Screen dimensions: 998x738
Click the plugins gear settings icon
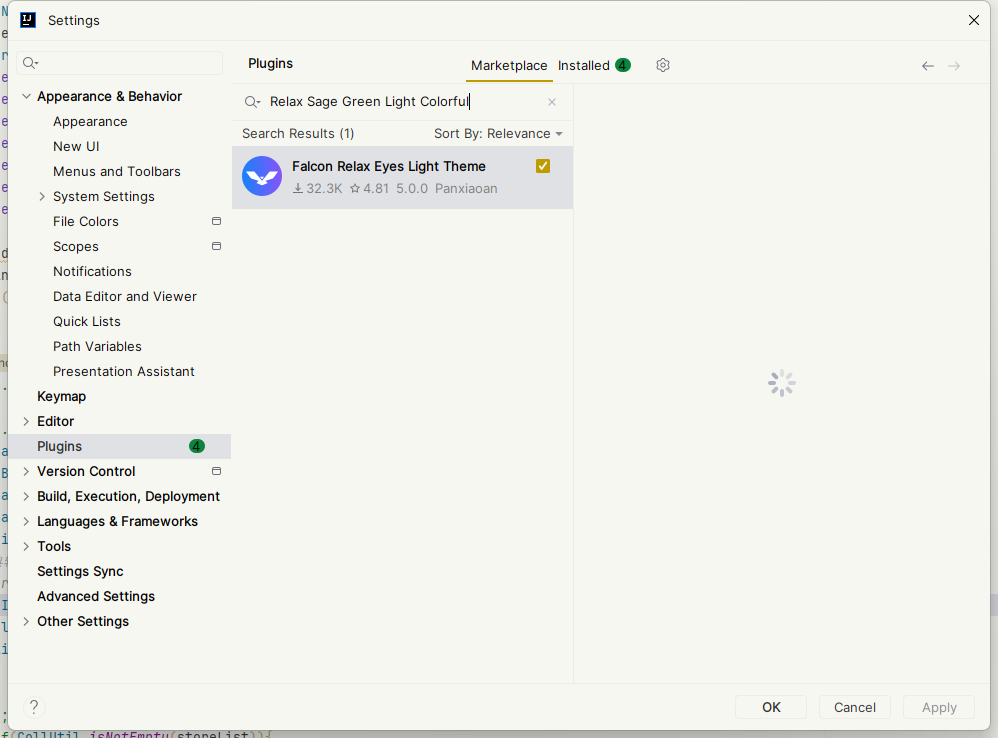[663, 65]
